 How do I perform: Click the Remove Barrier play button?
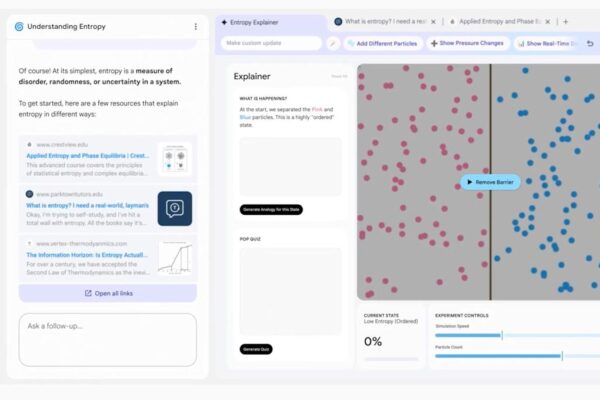click(x=490, y=182)
